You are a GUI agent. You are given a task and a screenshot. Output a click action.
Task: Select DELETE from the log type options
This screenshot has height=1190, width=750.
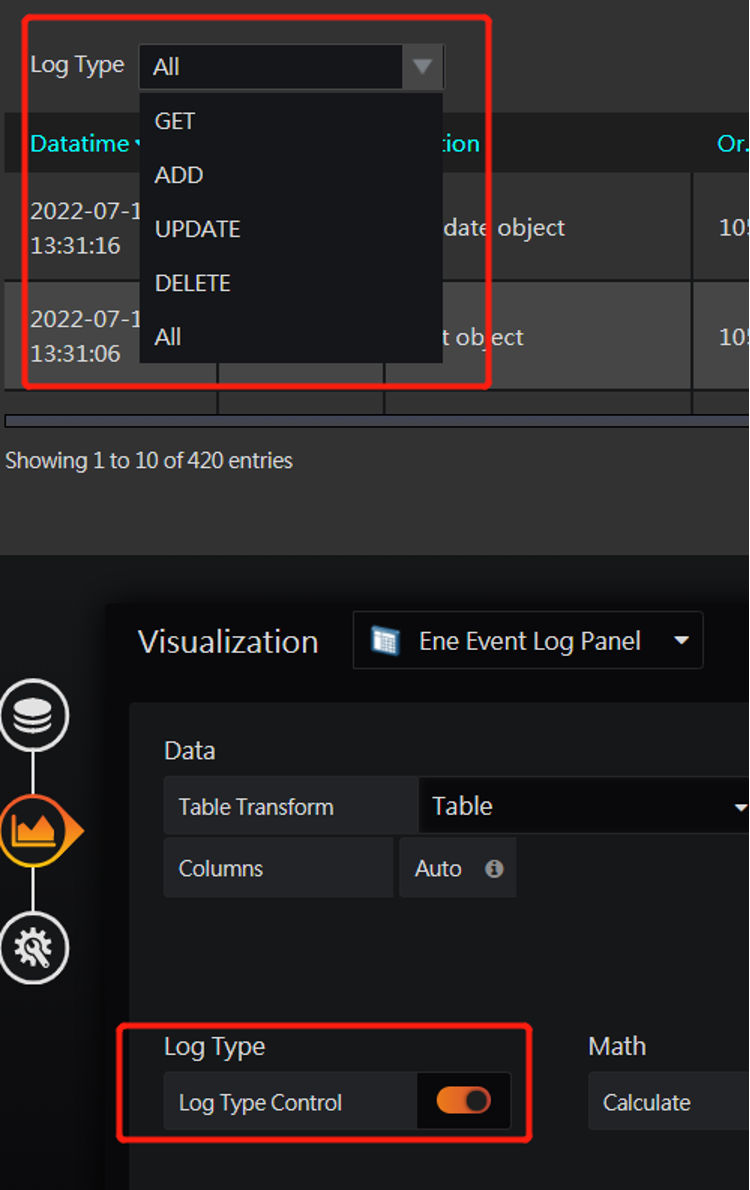point(192,283)
